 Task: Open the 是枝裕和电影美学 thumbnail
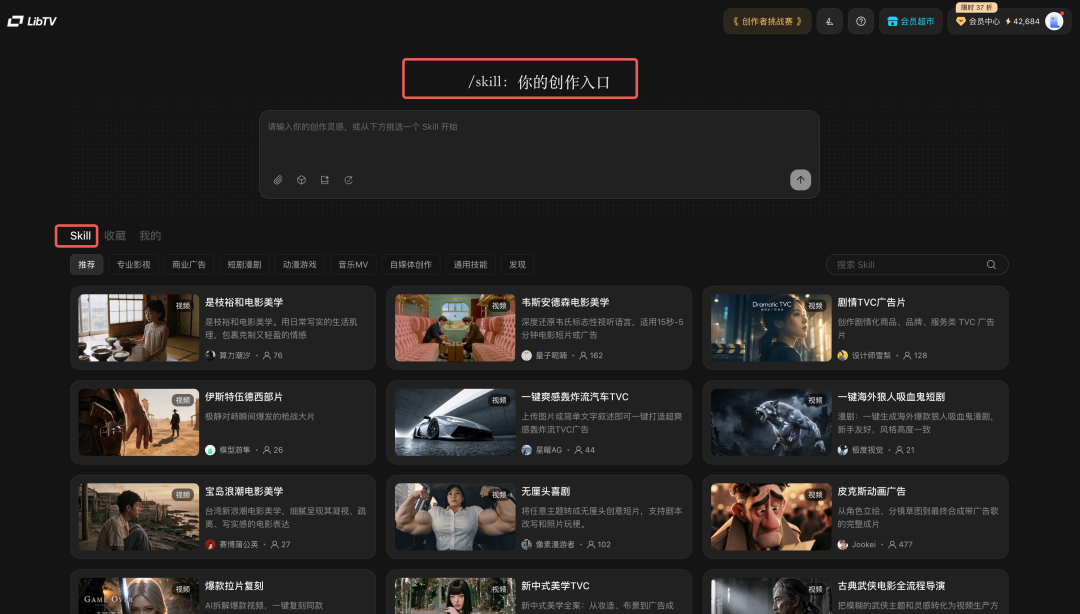[138, 328]
